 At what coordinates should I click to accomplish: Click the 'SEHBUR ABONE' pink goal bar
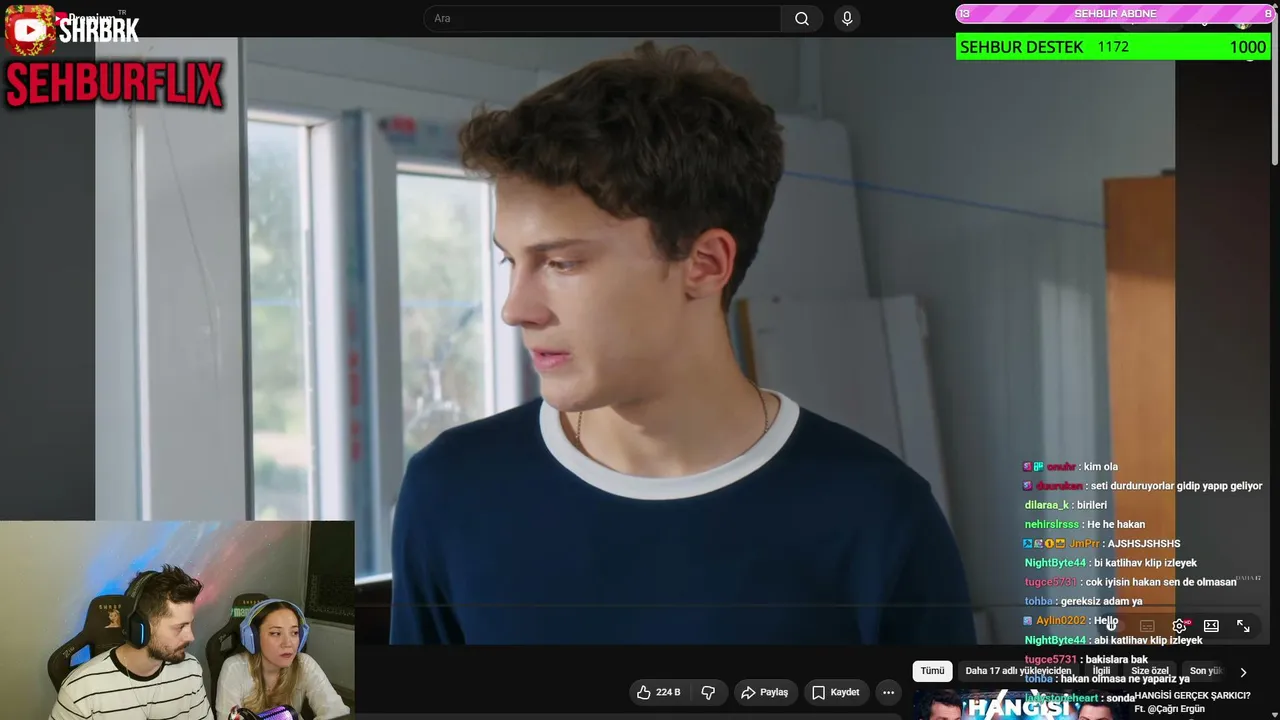coord(1114,14)
